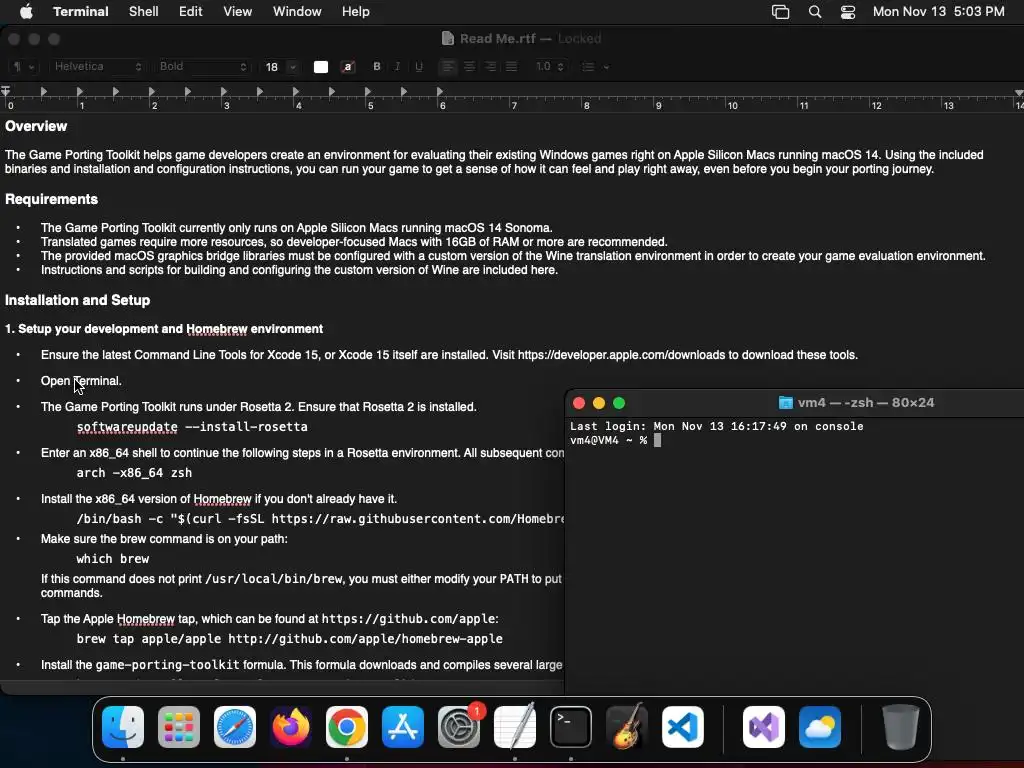Align text right in TextEdit
This screenshot has width=1024, height=768.
490,67
